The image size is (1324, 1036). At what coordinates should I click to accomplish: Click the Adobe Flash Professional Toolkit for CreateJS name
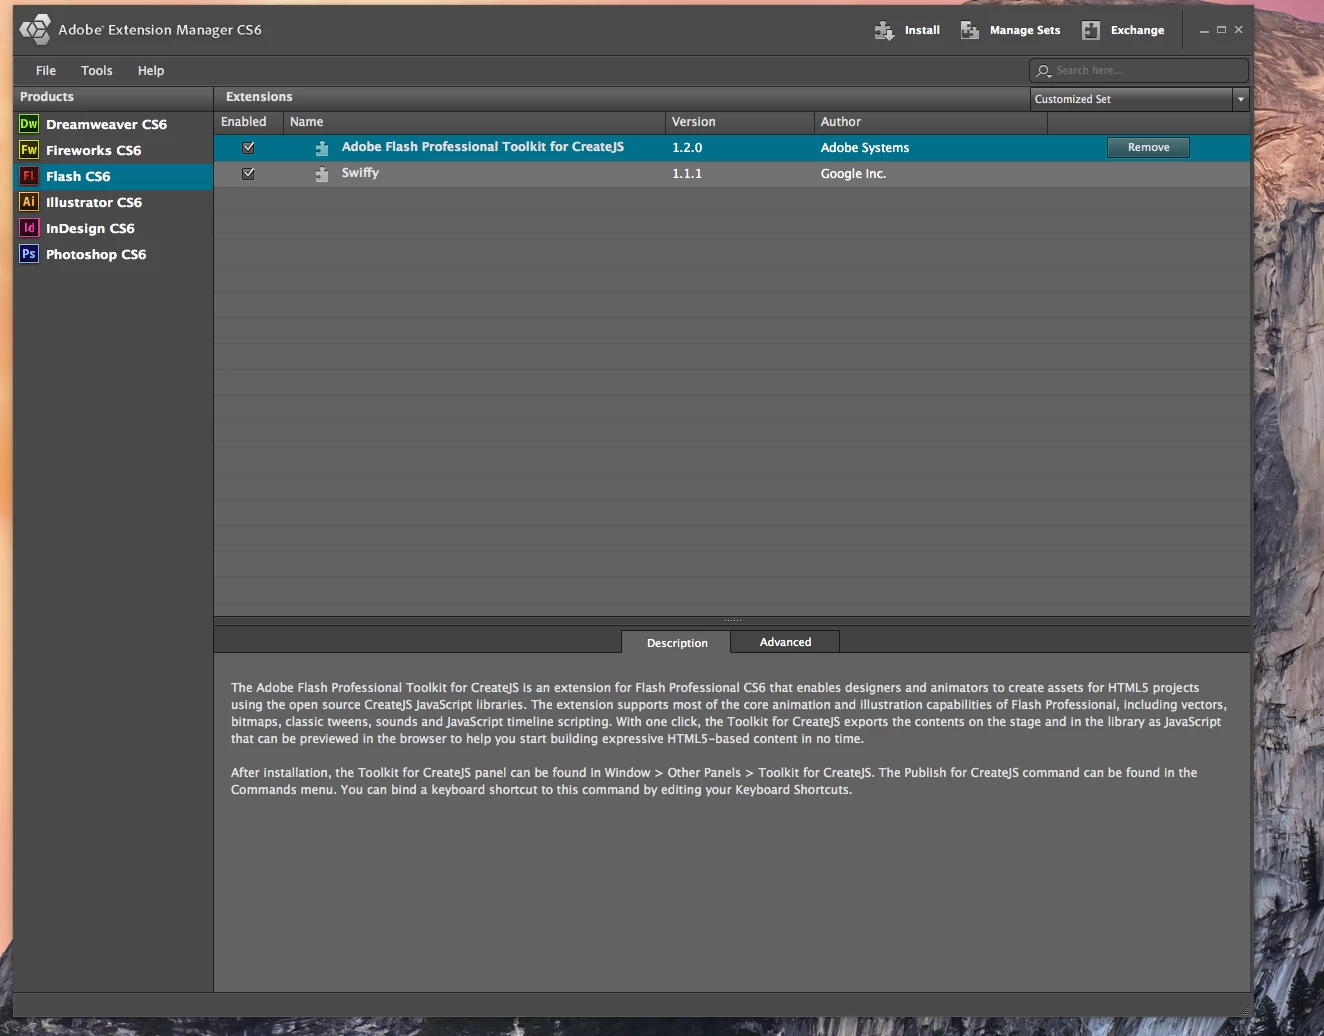coord(483,147)
